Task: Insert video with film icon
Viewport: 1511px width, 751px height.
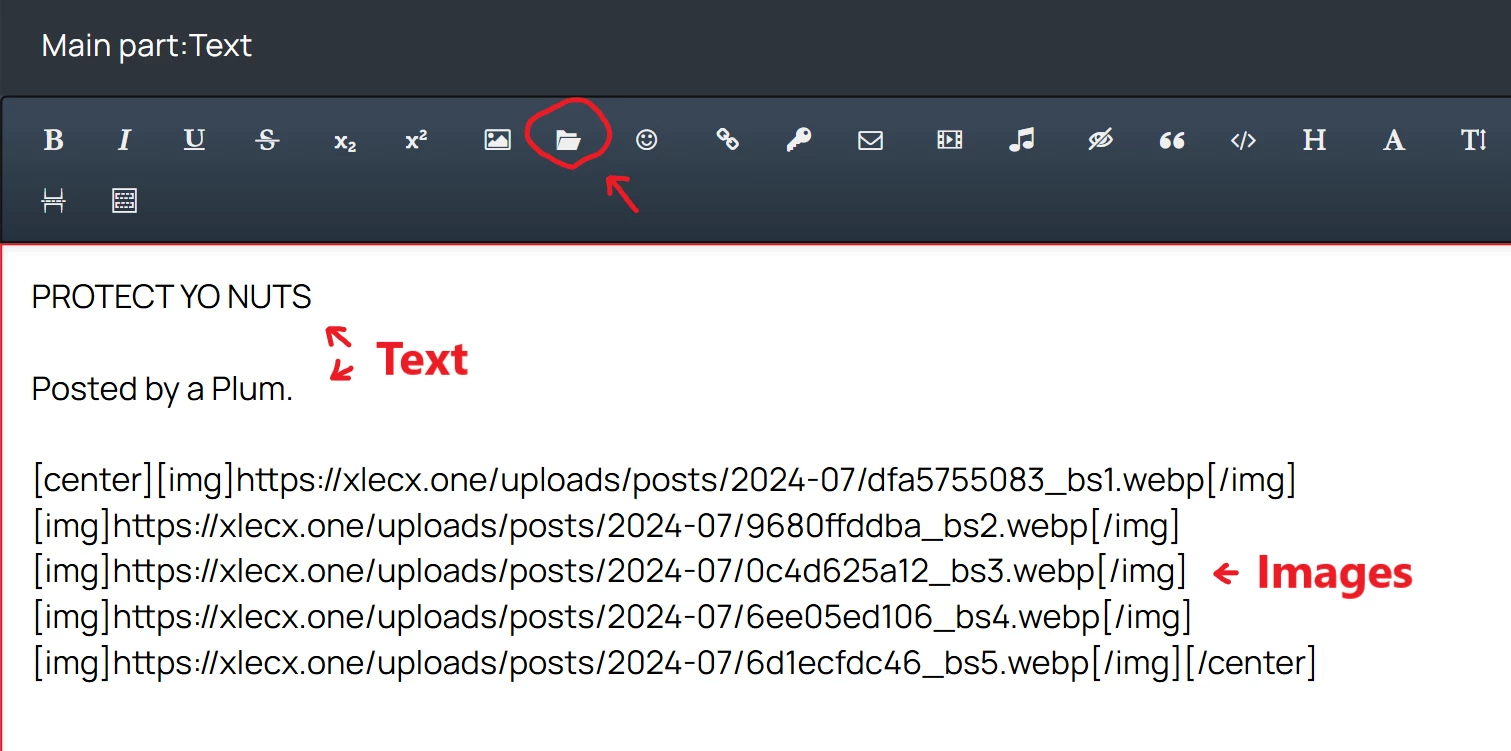Action: [x=949, y=140]
